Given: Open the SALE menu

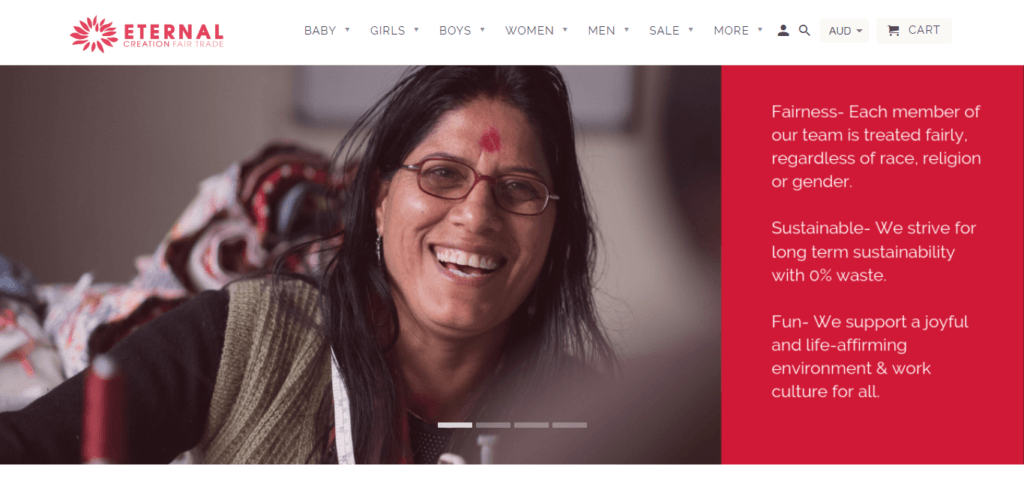Looking at the screenshot, I should [671, 30].
